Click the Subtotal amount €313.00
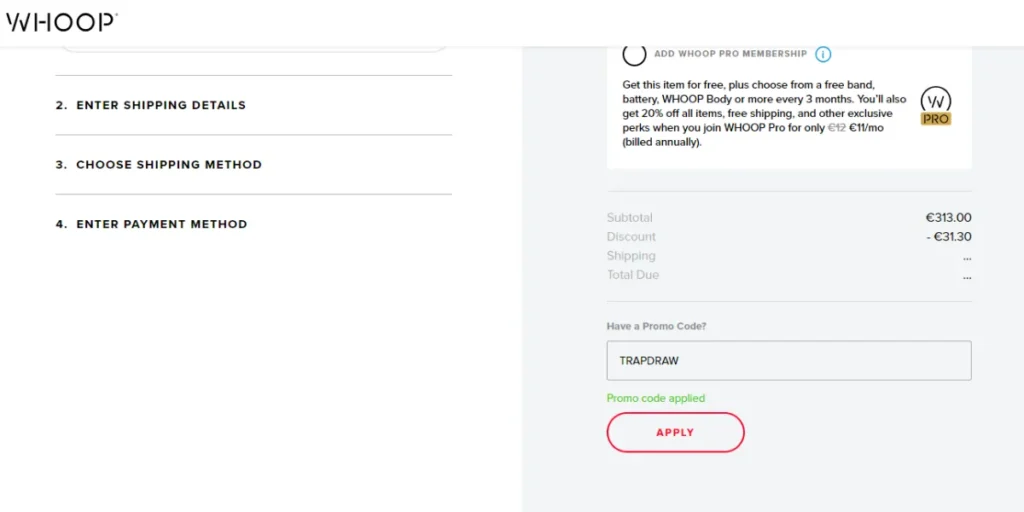 (x=948, y=218)
